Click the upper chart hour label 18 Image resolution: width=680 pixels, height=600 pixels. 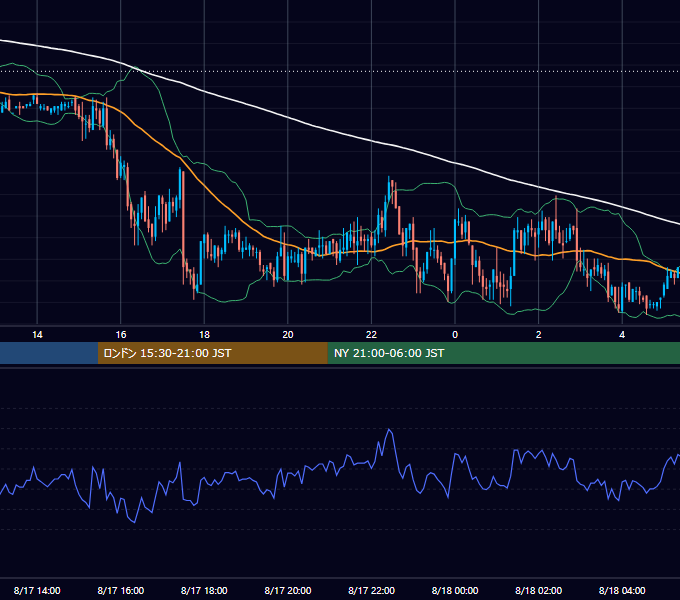[x=204, y=335]
